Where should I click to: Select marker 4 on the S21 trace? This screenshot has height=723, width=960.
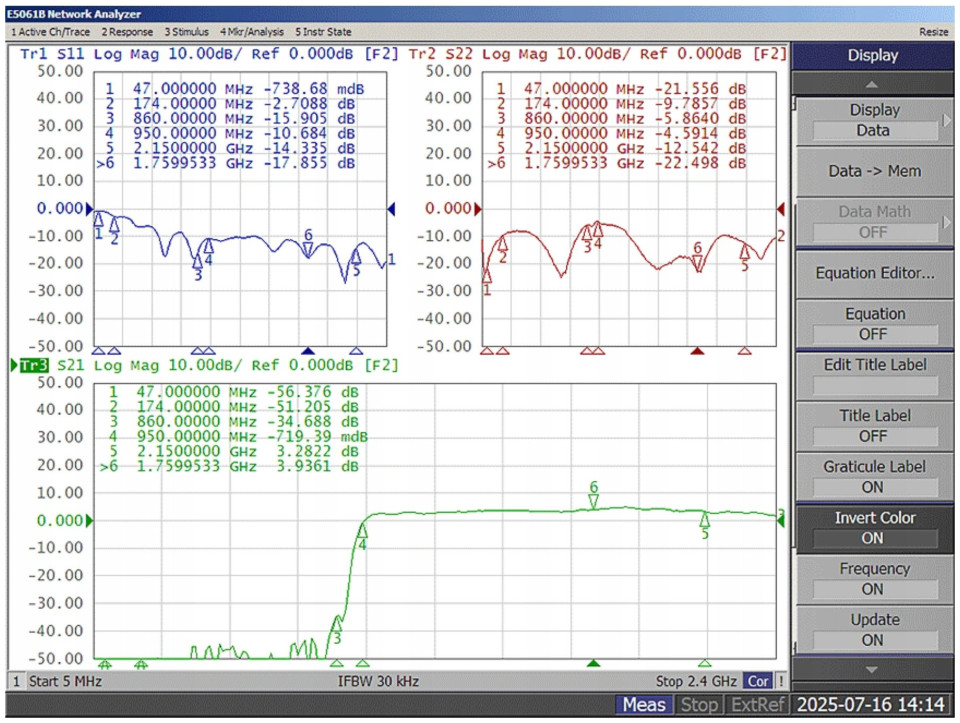pyautogui.click(x=362, y=530)
